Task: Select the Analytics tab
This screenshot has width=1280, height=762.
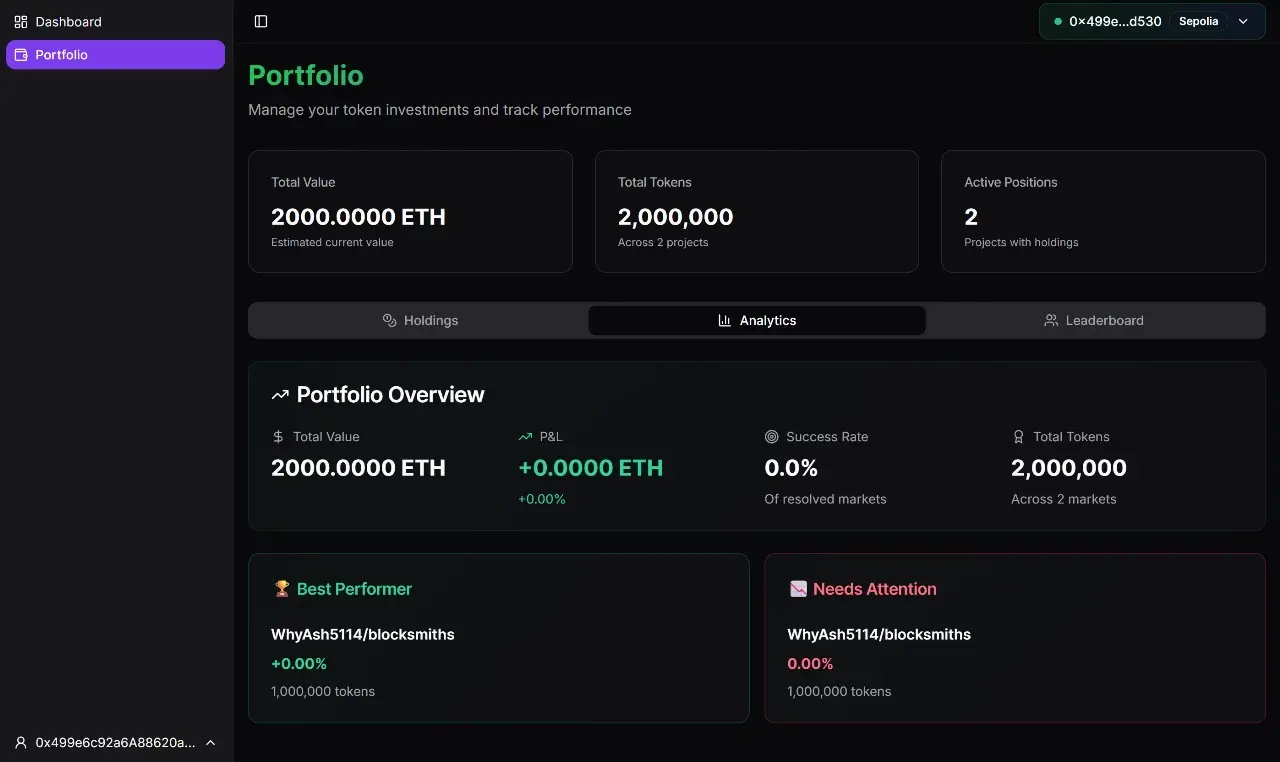Action: pyautogui.click(x=757, y=321)
